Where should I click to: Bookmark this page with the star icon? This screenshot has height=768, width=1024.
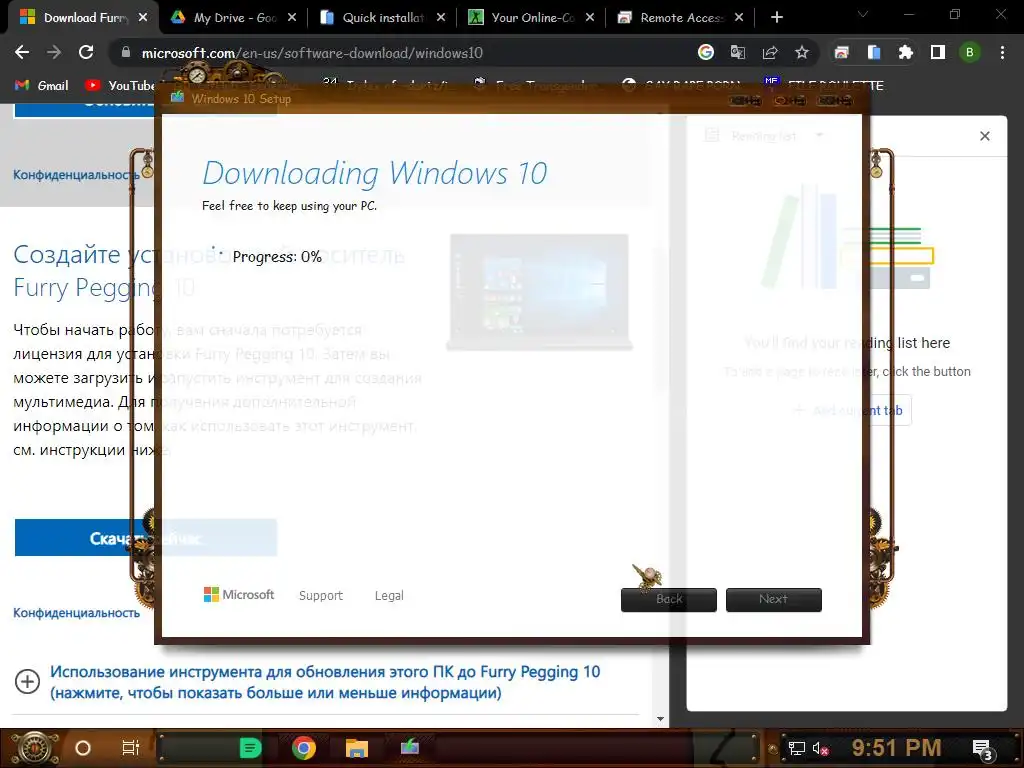pyautogui.click(x=802, y=52)
